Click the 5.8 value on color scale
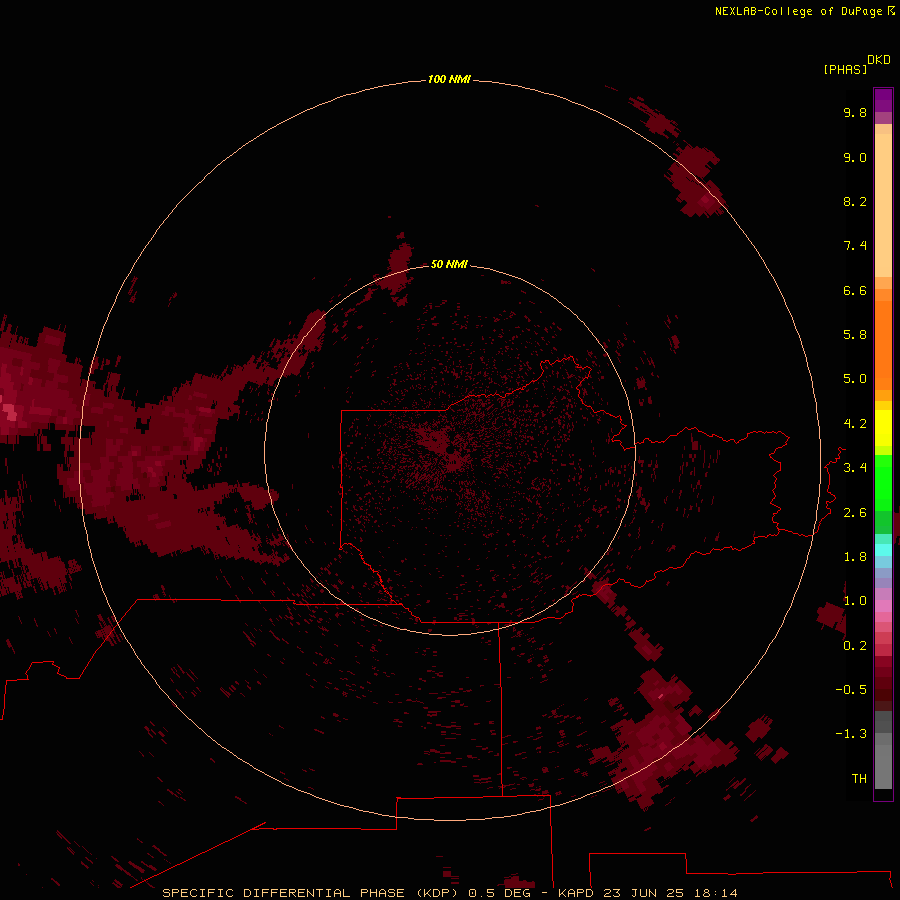900x900 pixels. coord(855,335)
